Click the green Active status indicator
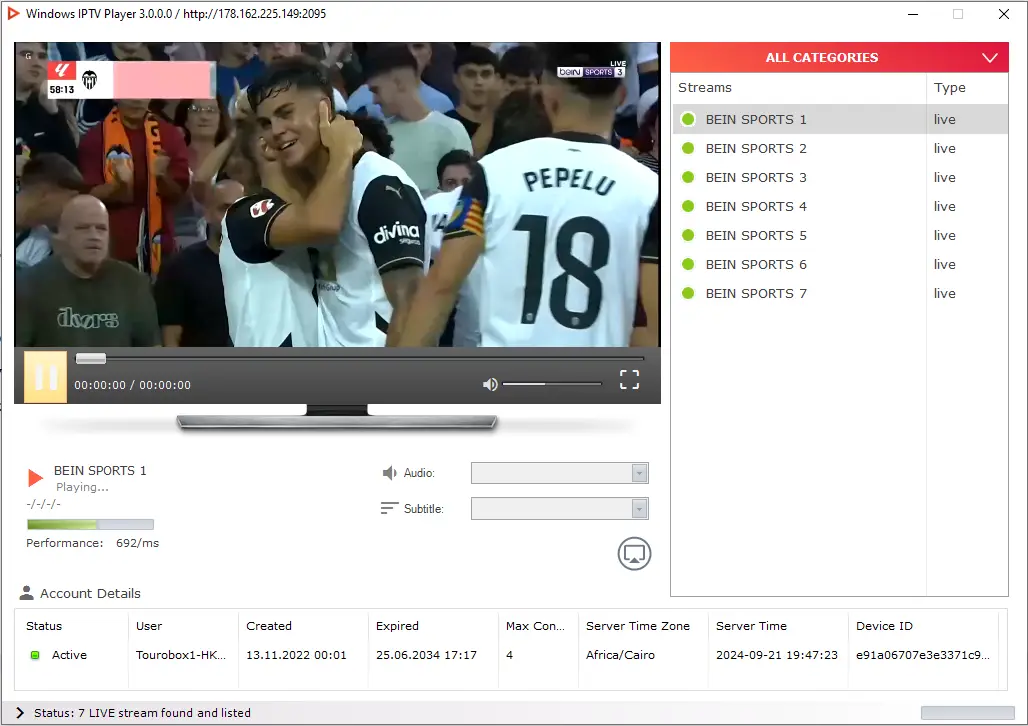This screenshot has width=1028, height=726. 35,655
